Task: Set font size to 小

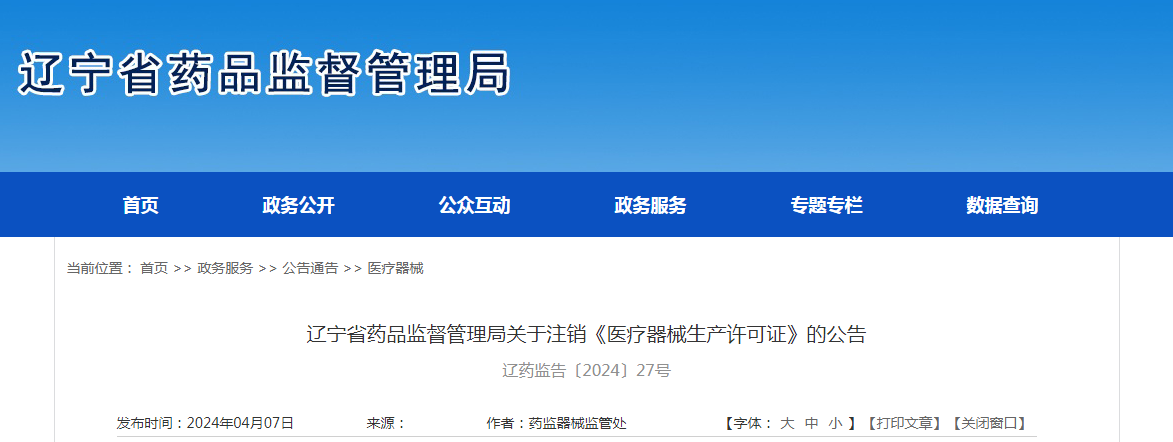Action: click(x=836, y=423)
